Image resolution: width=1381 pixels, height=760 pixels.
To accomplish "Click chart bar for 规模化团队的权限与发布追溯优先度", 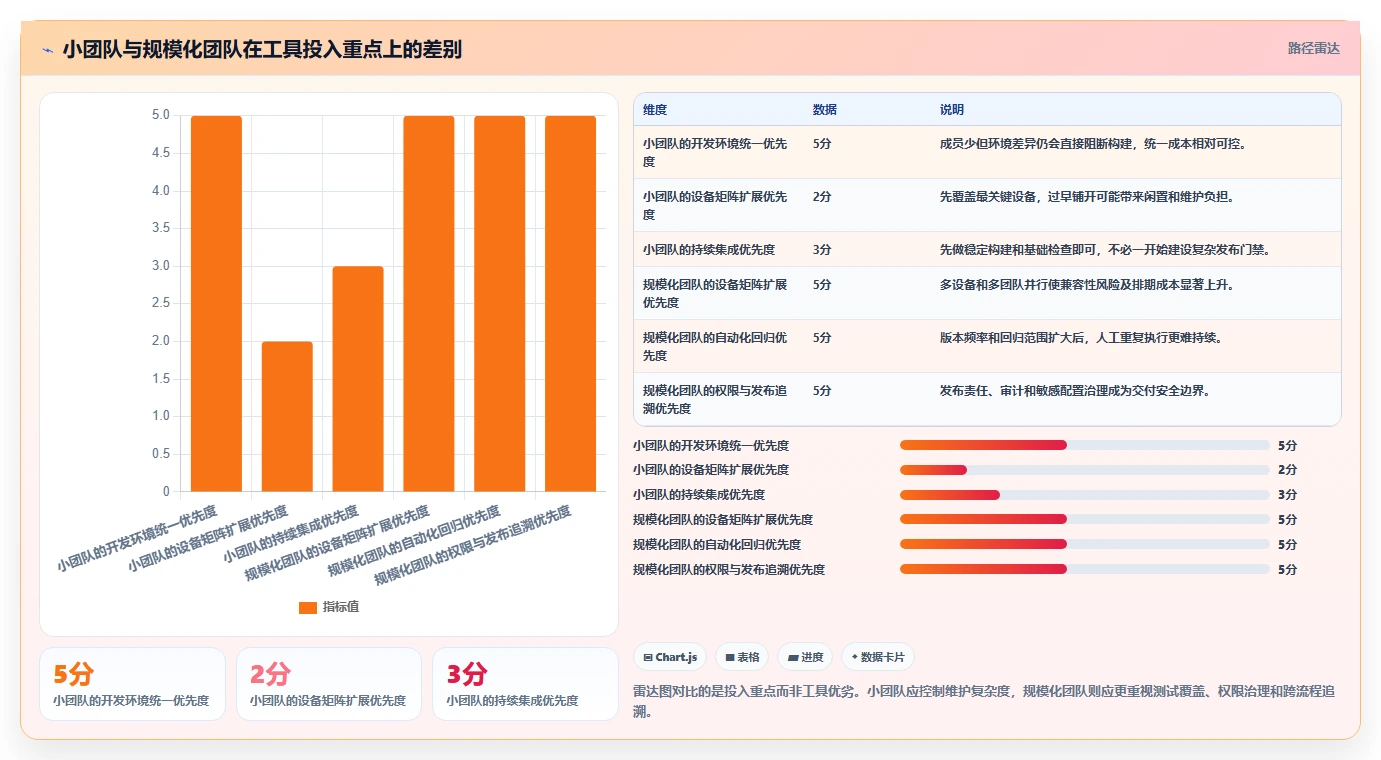I will tap(570, 303).
